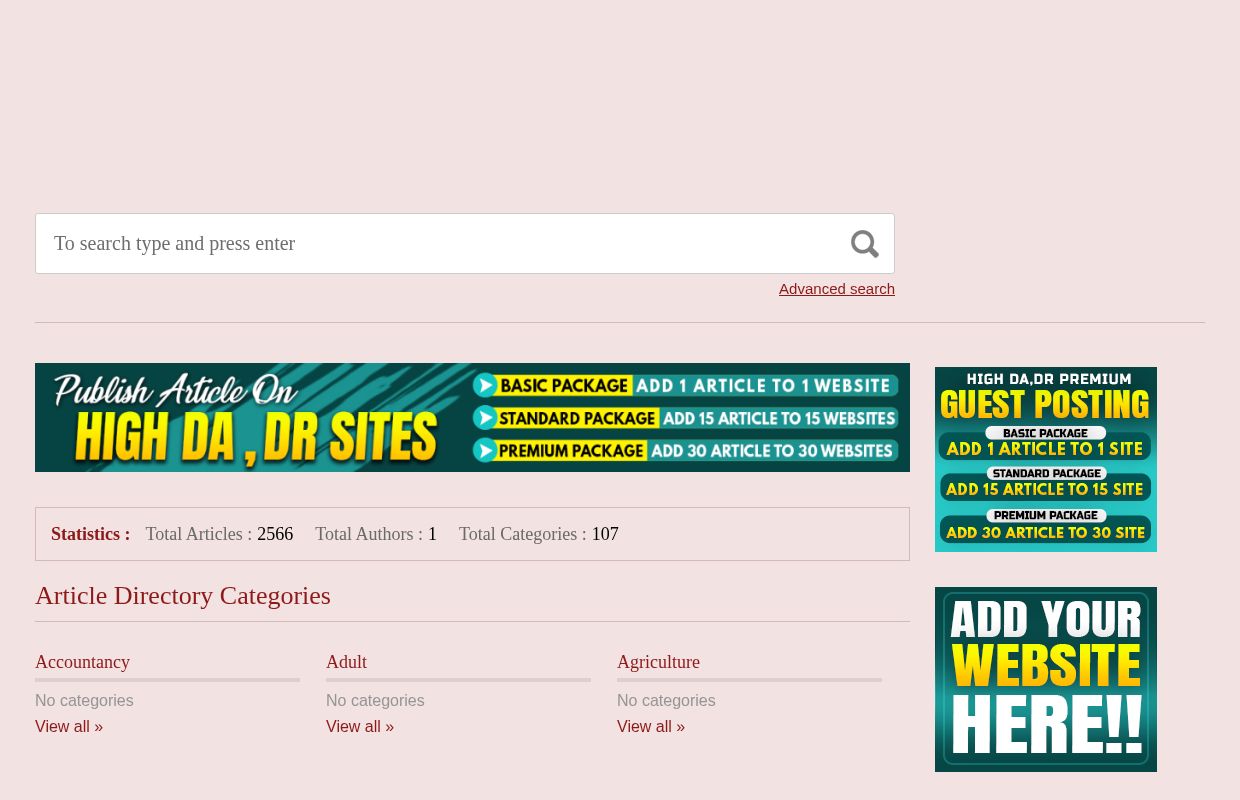Image resolution: width=1240 pixels, height=800 pixels.
Task: Click the Basic Package line in banner
Action: (x=685, y=385)
